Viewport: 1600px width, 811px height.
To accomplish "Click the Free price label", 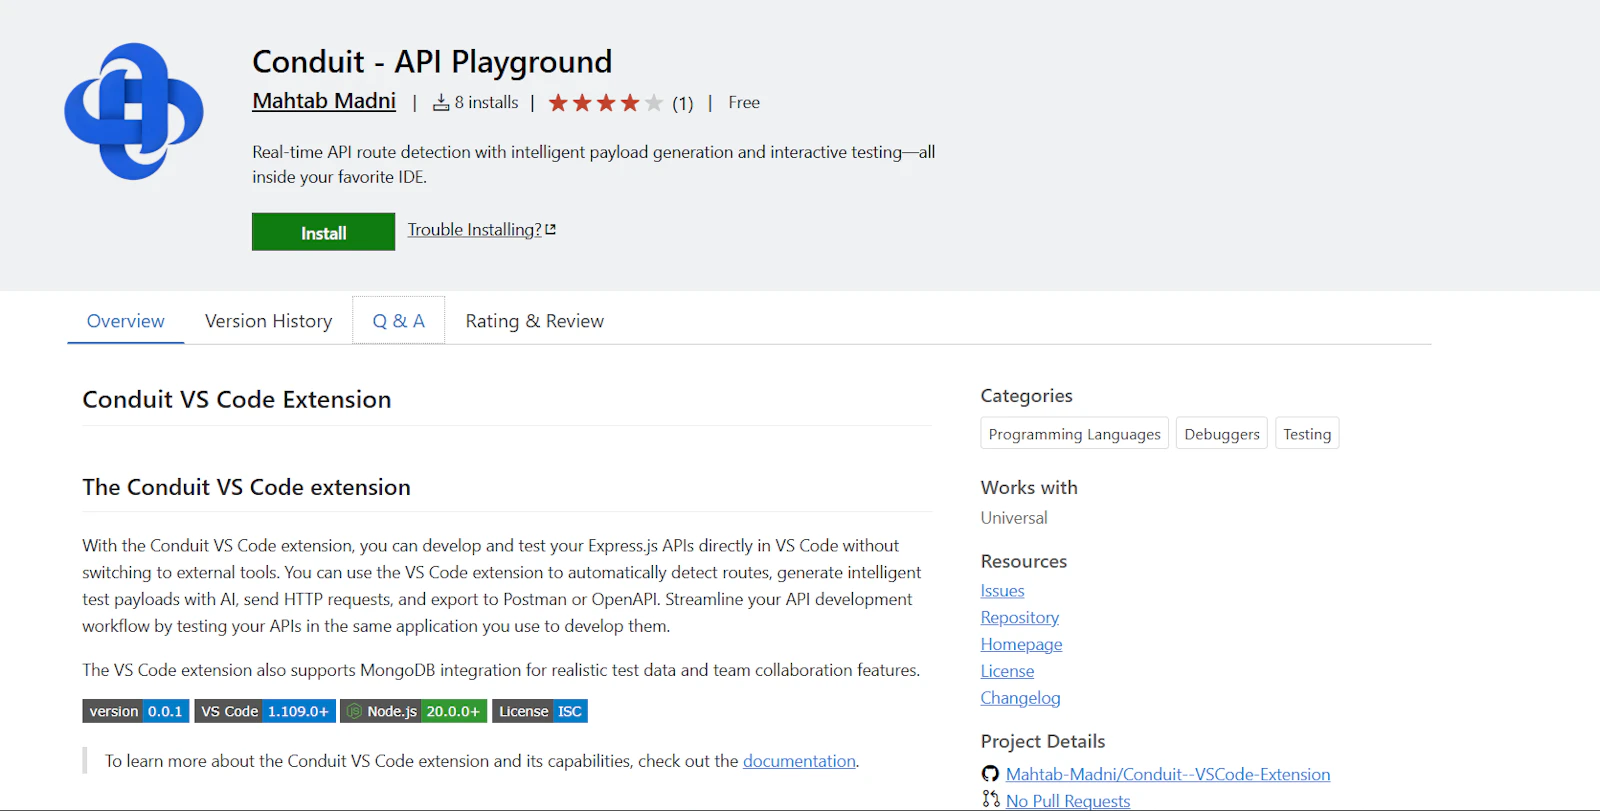I will (744, 102).
